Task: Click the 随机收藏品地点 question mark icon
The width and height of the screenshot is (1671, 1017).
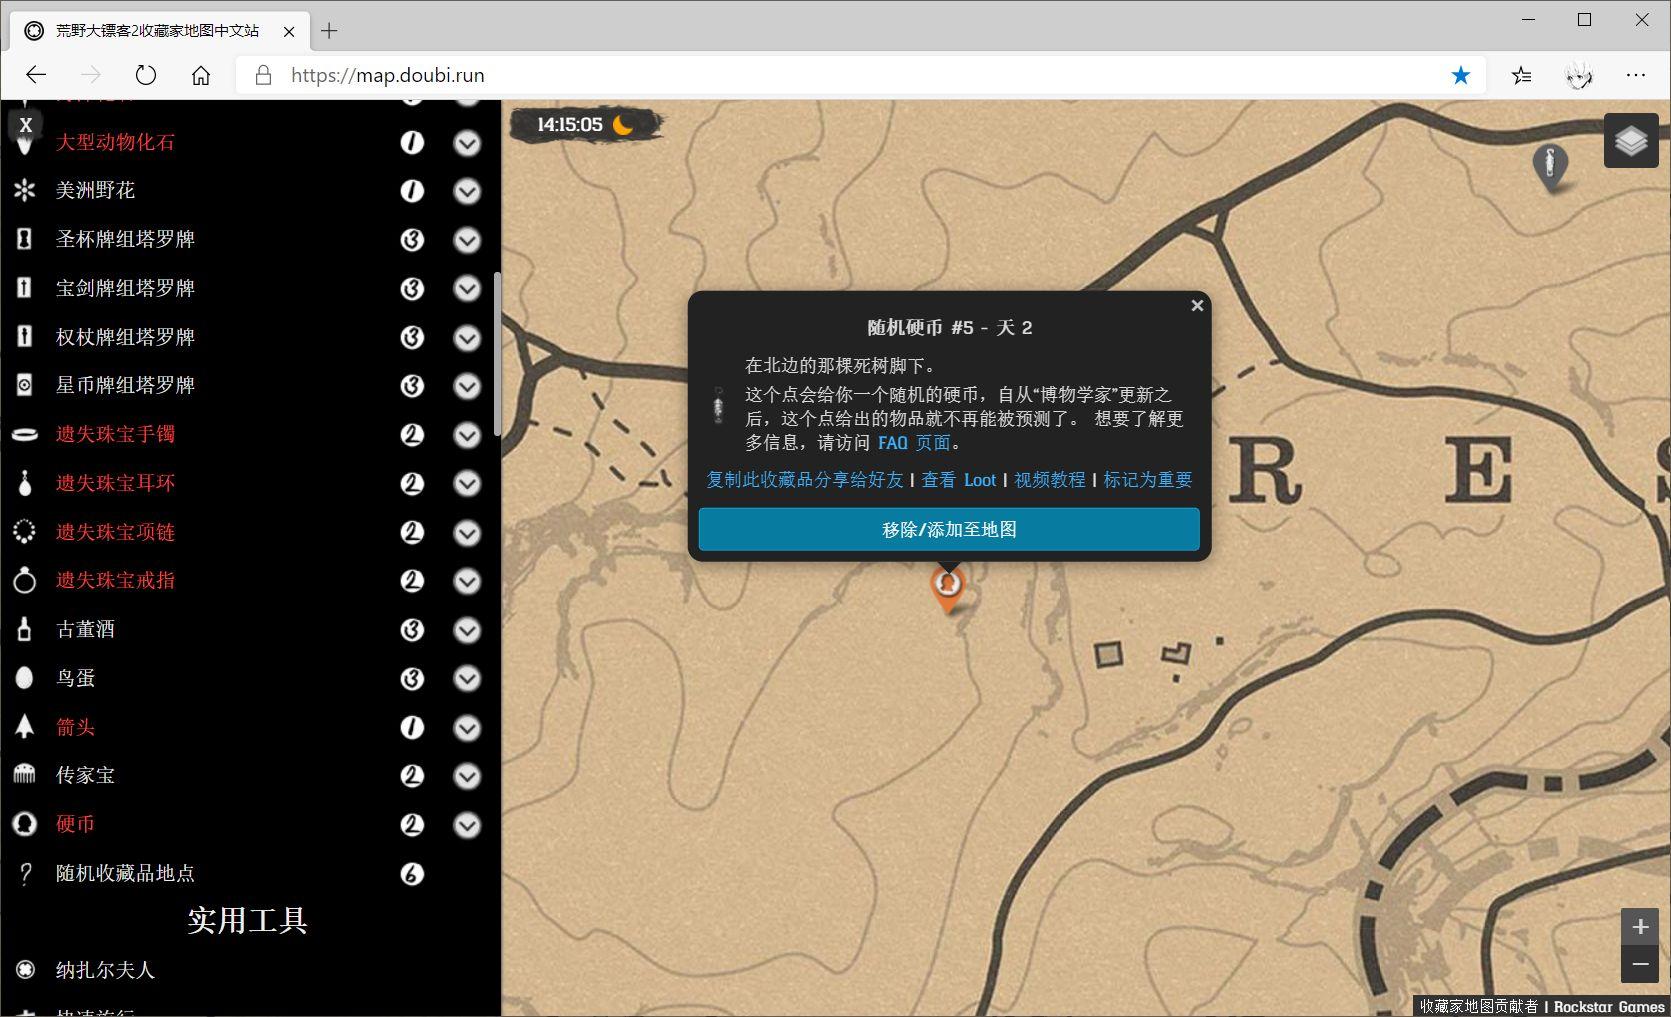Action: click(25, 873)
